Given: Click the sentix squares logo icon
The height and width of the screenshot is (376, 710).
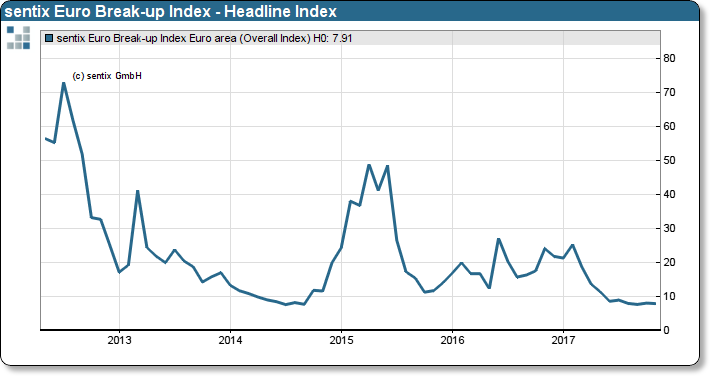Looking at the screenshot, I should point(19,38).
